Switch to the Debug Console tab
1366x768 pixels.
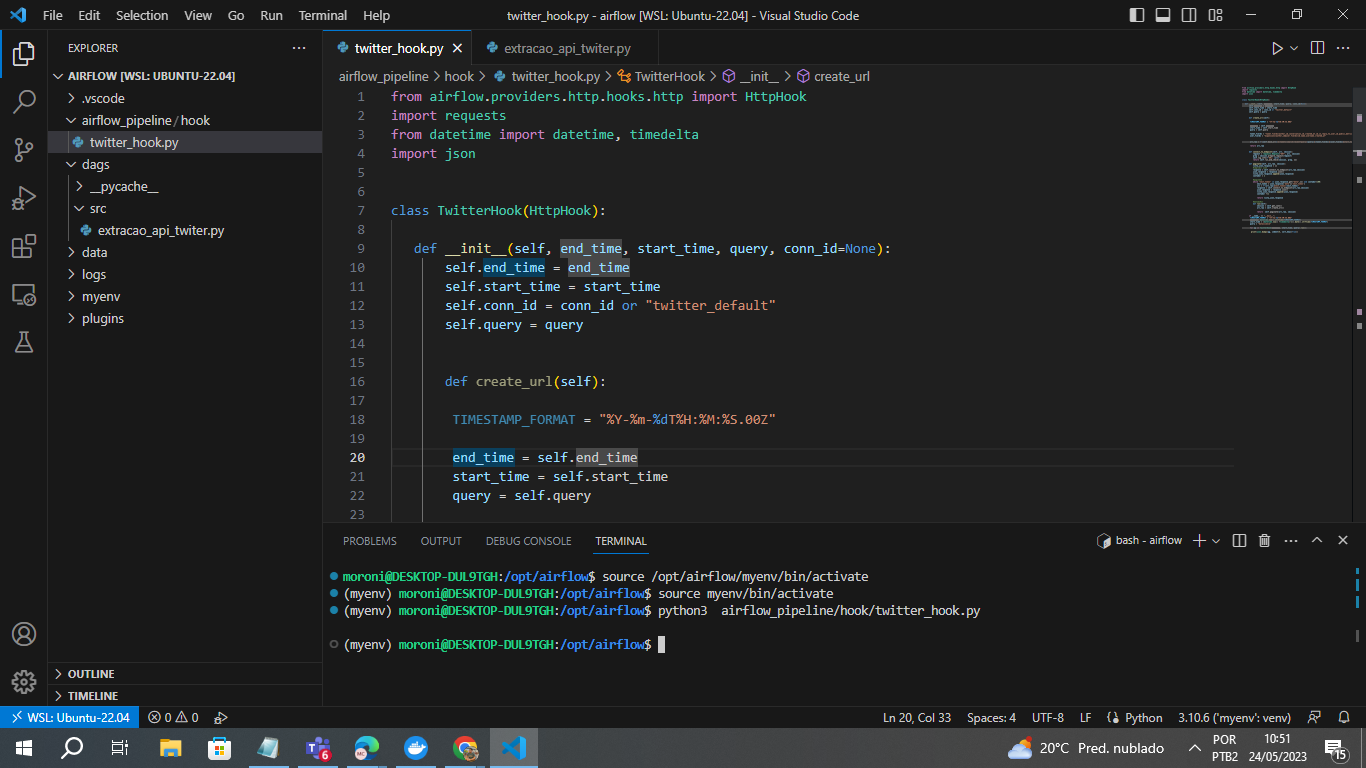coord(529,541)
